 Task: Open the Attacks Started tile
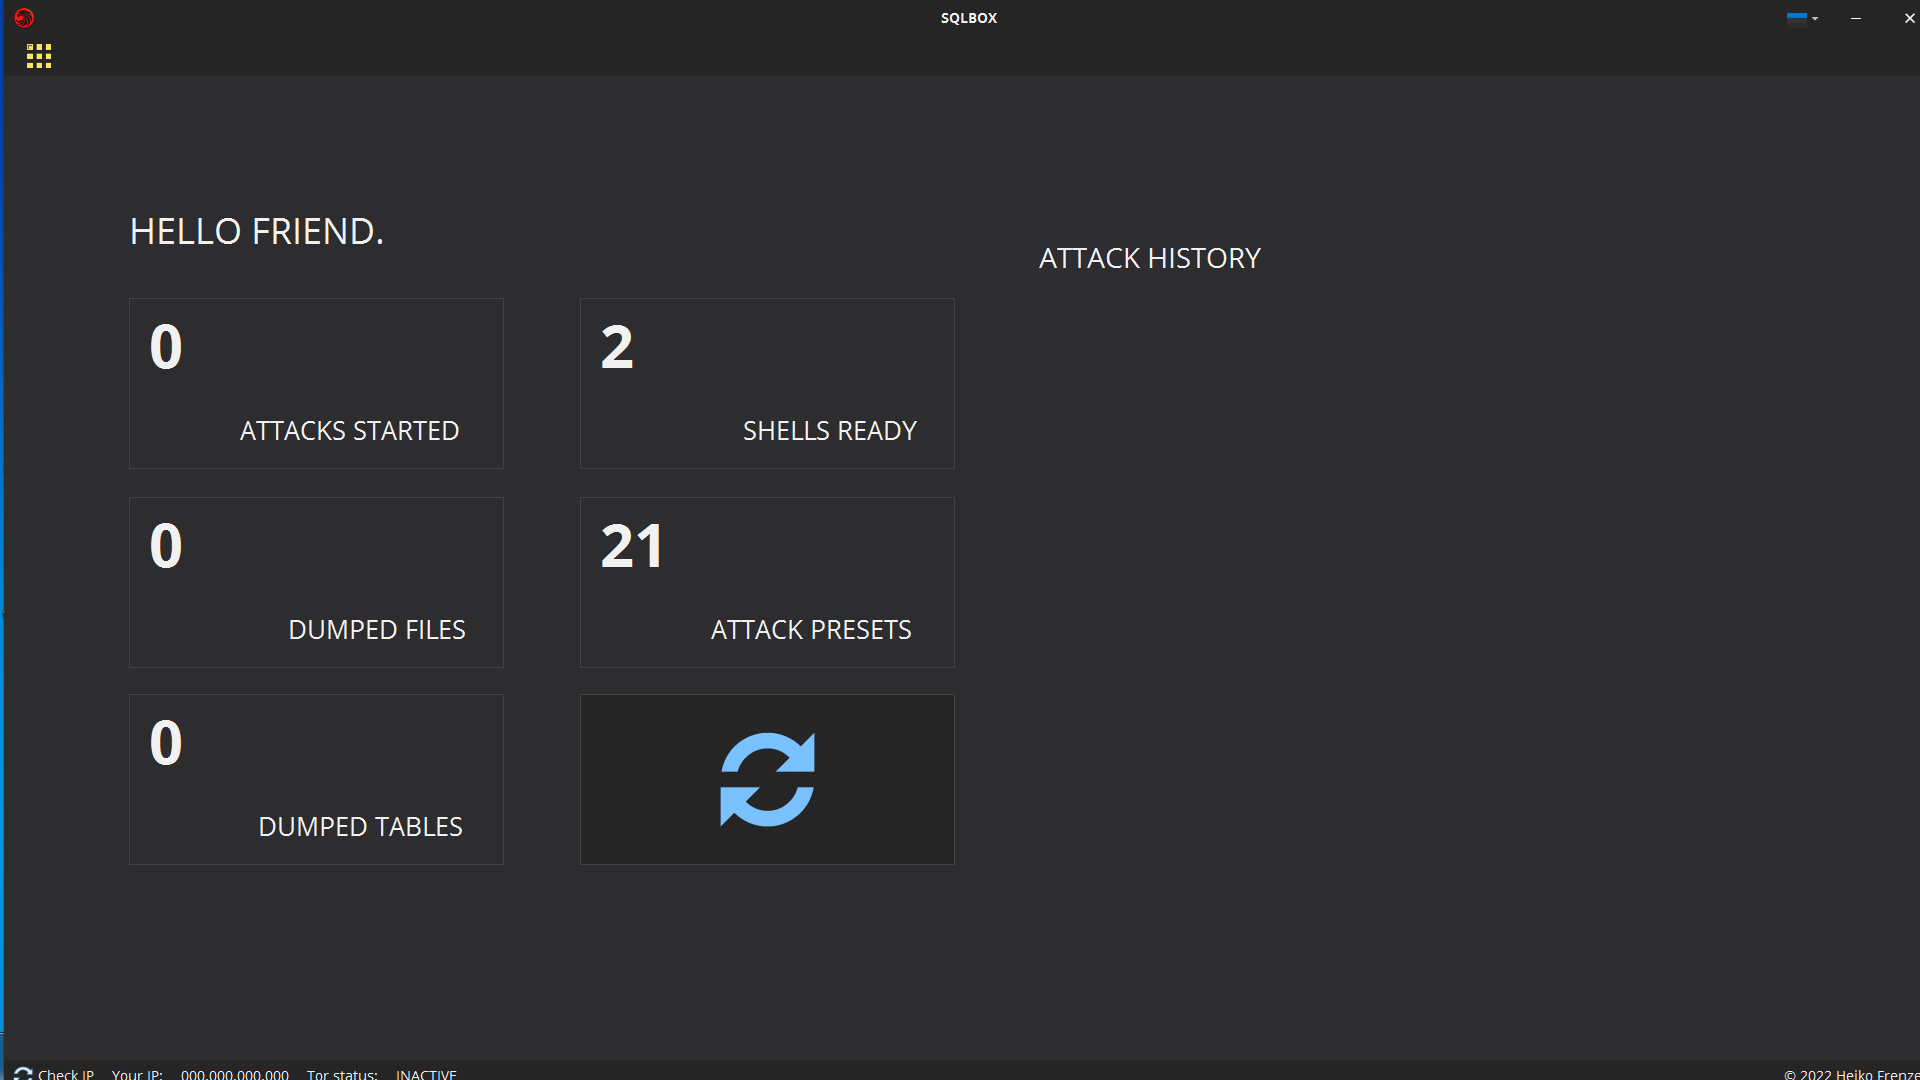coord(316,383)
